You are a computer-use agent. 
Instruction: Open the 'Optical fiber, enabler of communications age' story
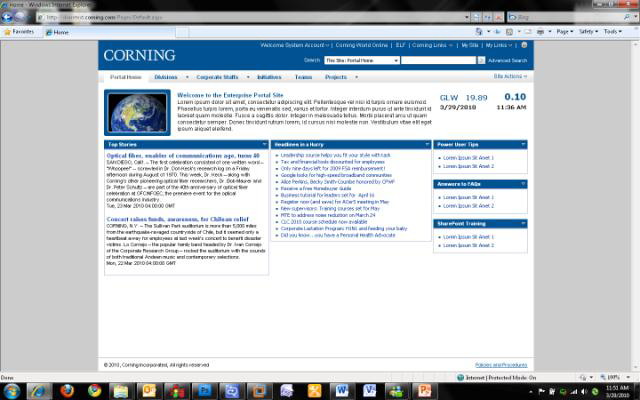(x=183, y=156)
